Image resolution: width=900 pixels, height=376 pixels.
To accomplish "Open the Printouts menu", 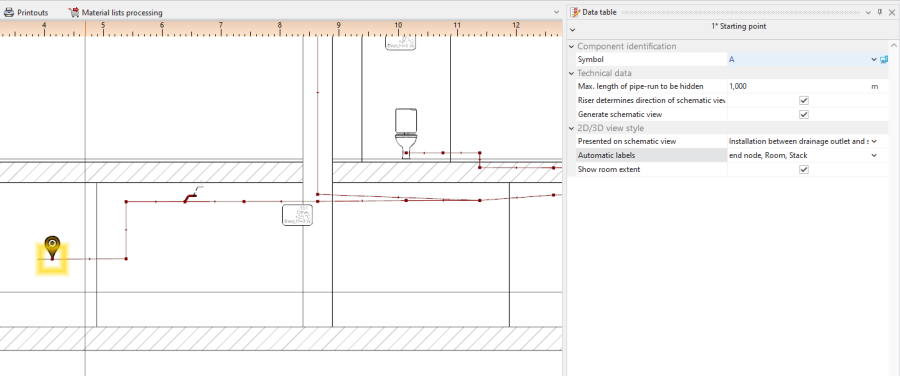I will [26, 12].
